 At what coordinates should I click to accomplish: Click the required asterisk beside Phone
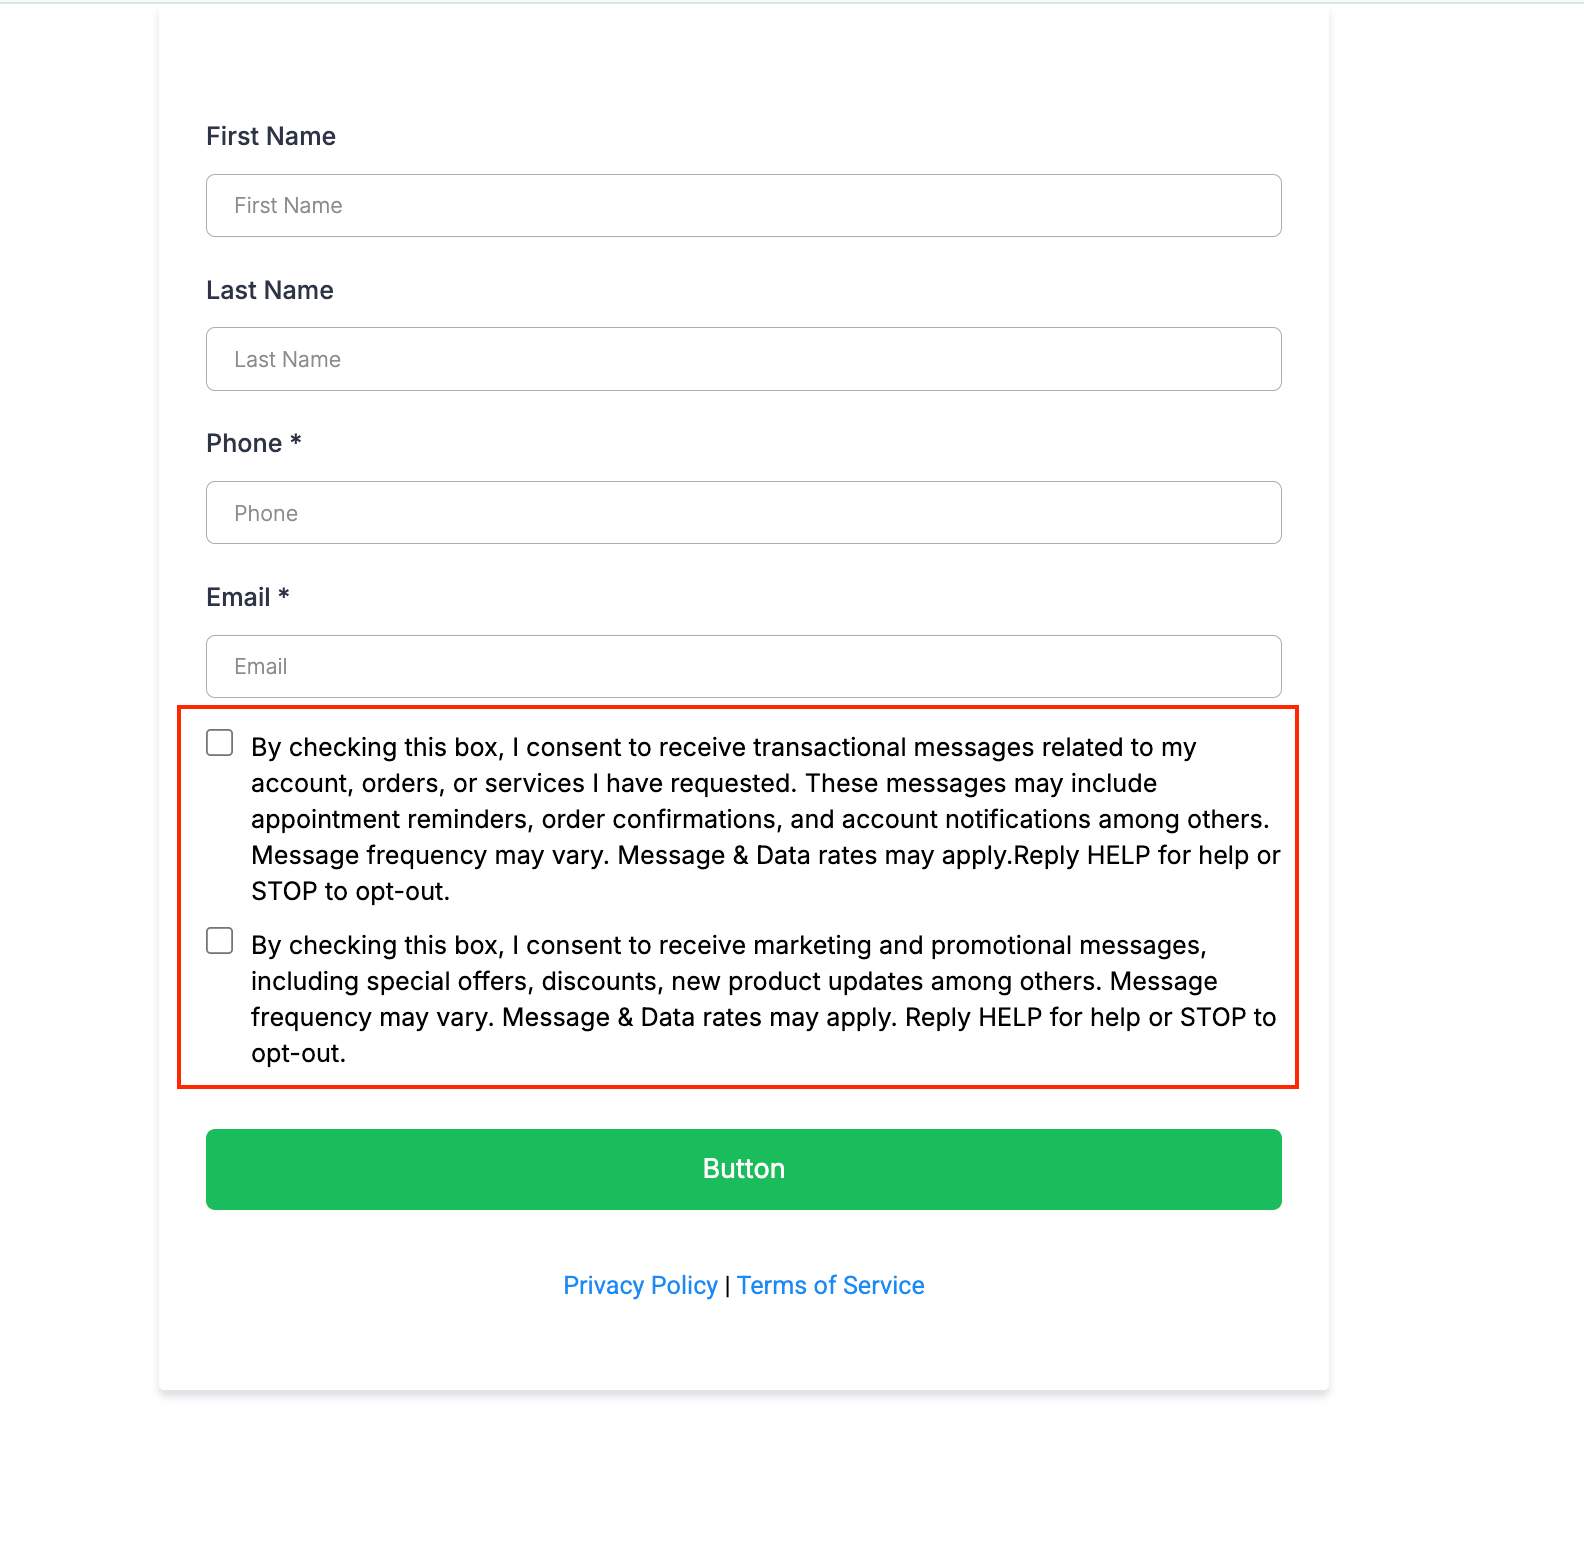[x=296, y=441]
